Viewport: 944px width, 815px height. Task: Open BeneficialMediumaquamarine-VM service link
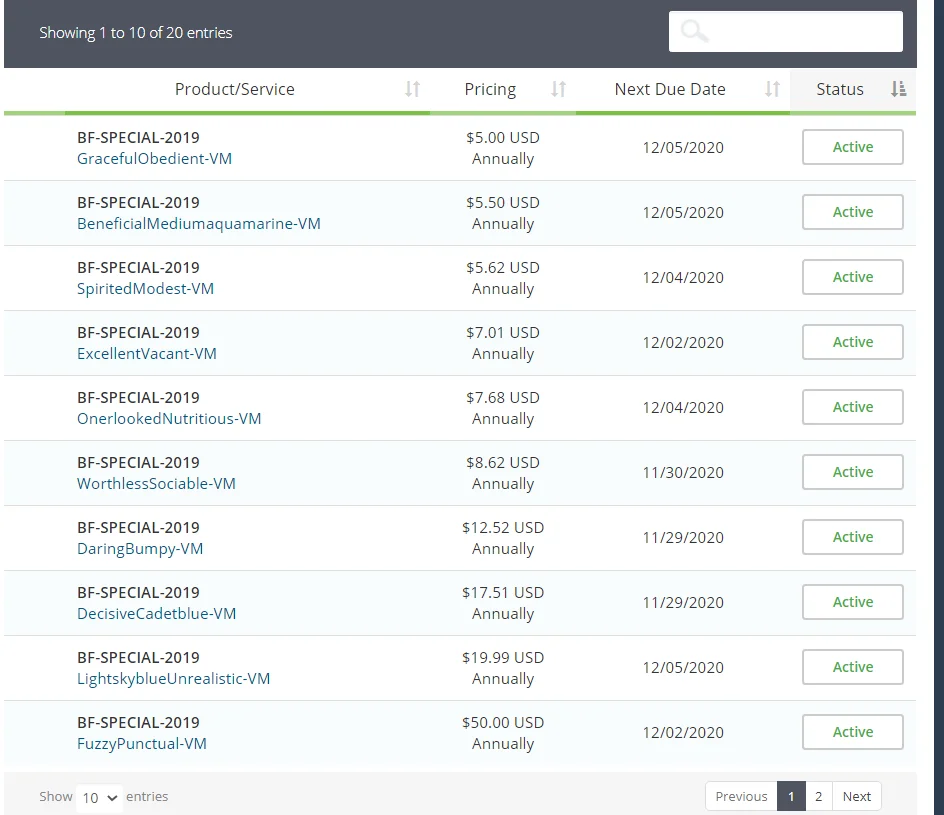(x=199, y=224)
